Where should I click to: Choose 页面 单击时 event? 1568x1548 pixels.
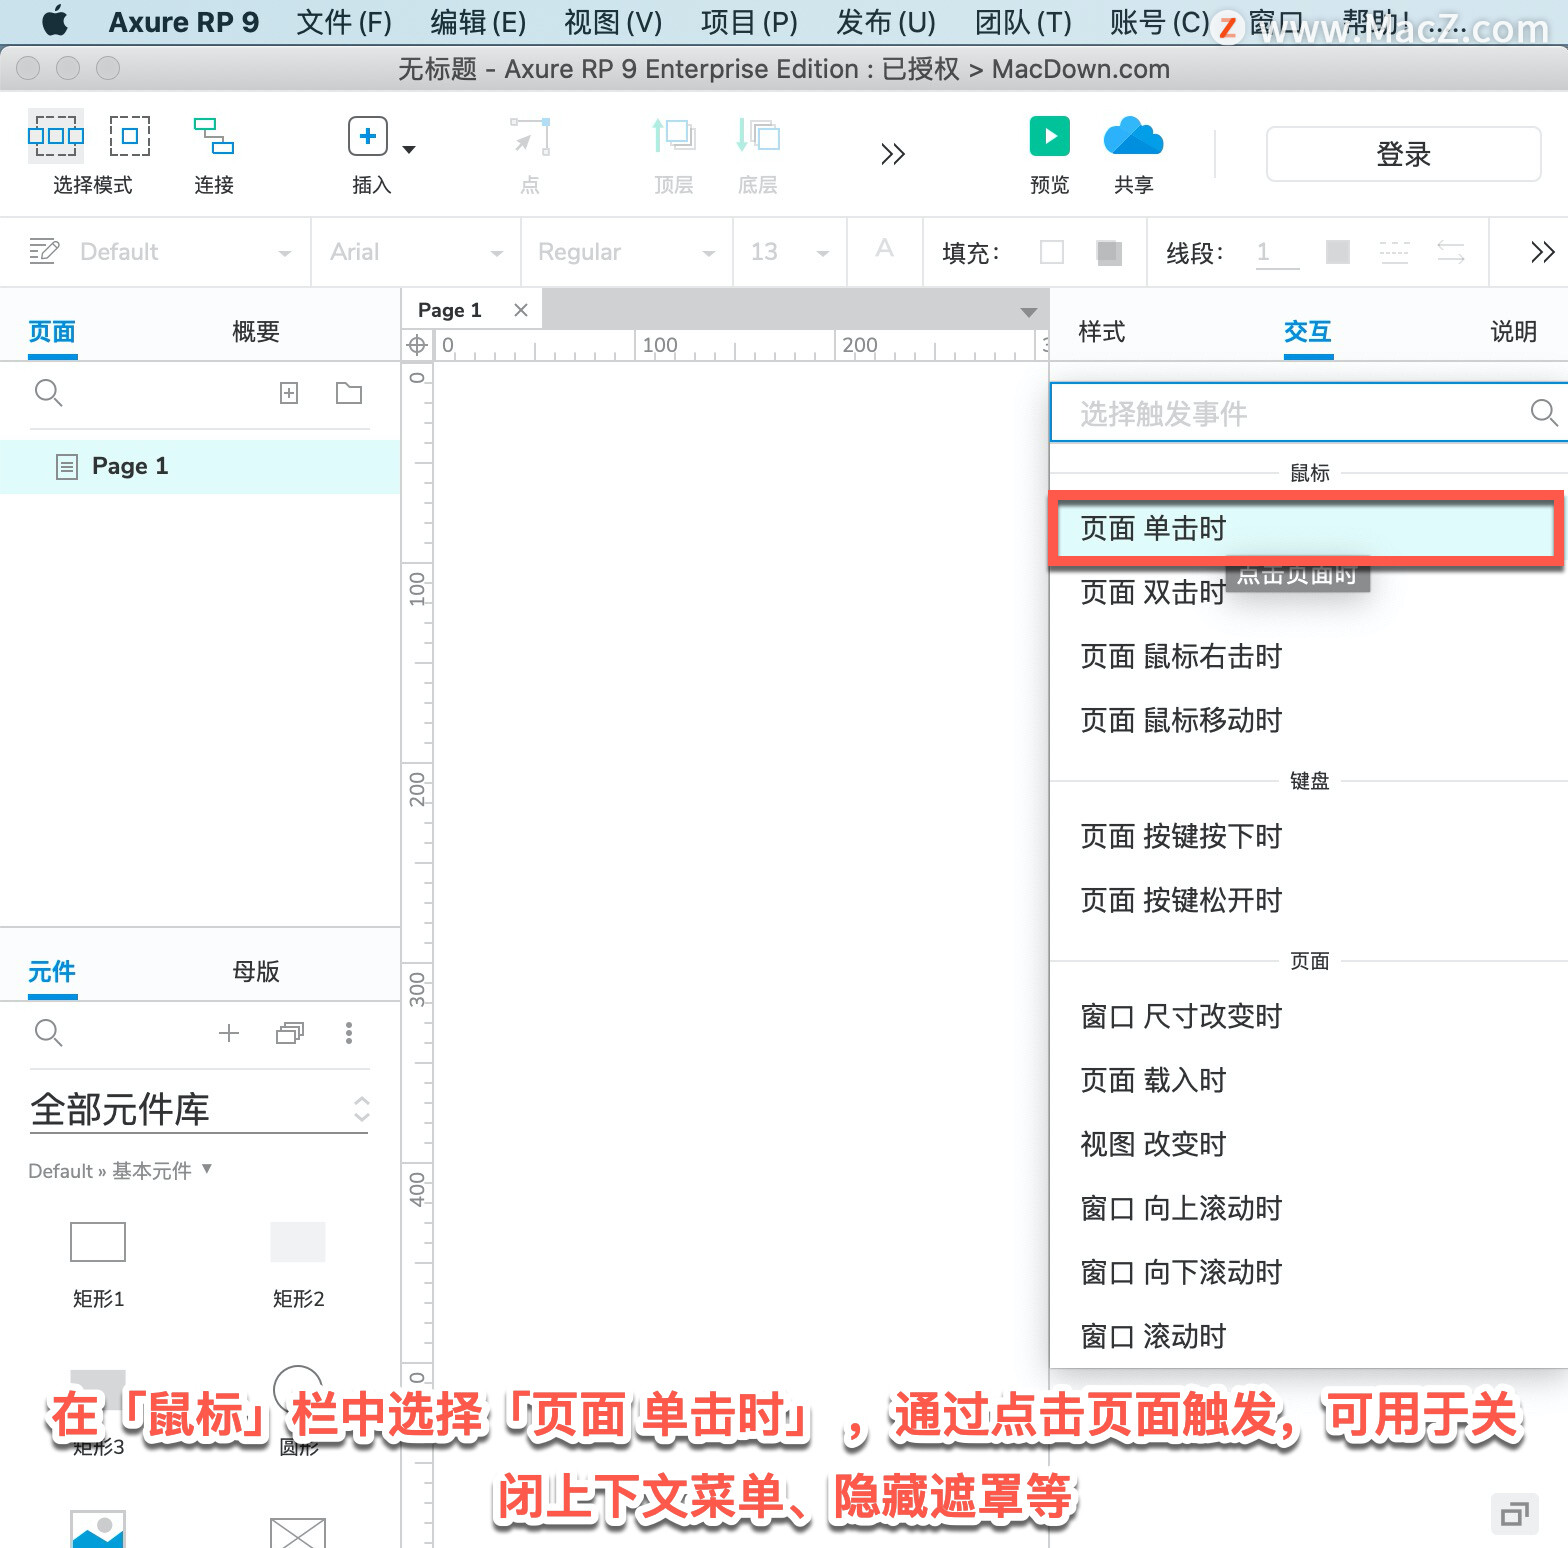pyautogui.click(x=1306, y=529)
